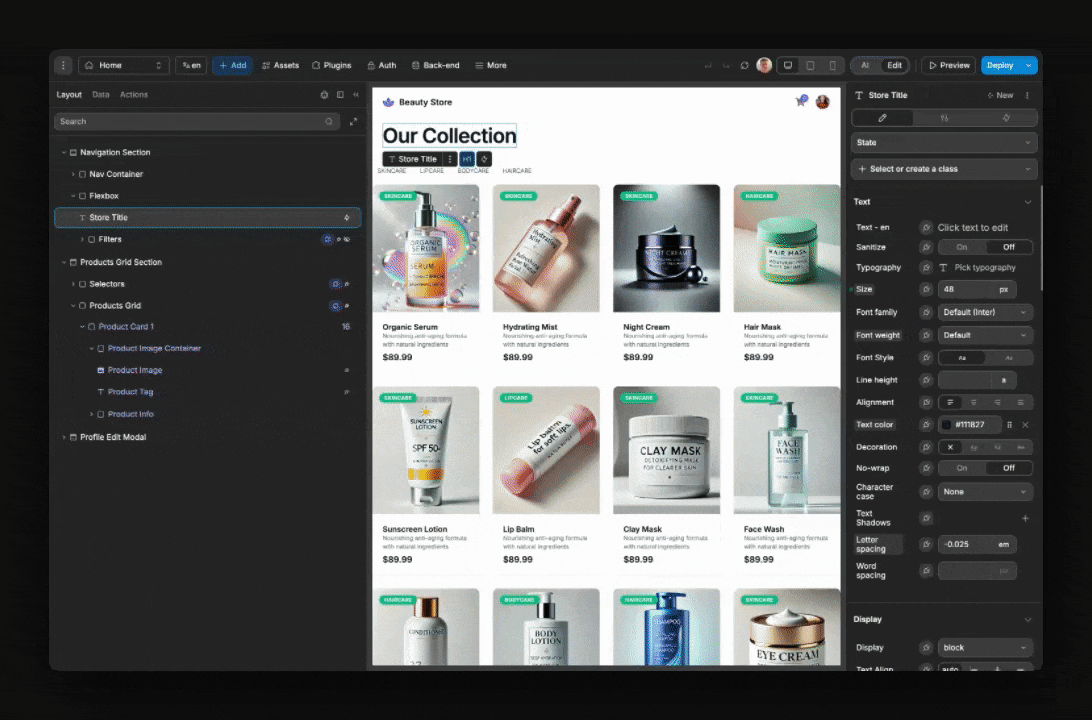Select the left alignment icon
Viewport: 1092px width, 720px height.
click(x=950, y=402)
